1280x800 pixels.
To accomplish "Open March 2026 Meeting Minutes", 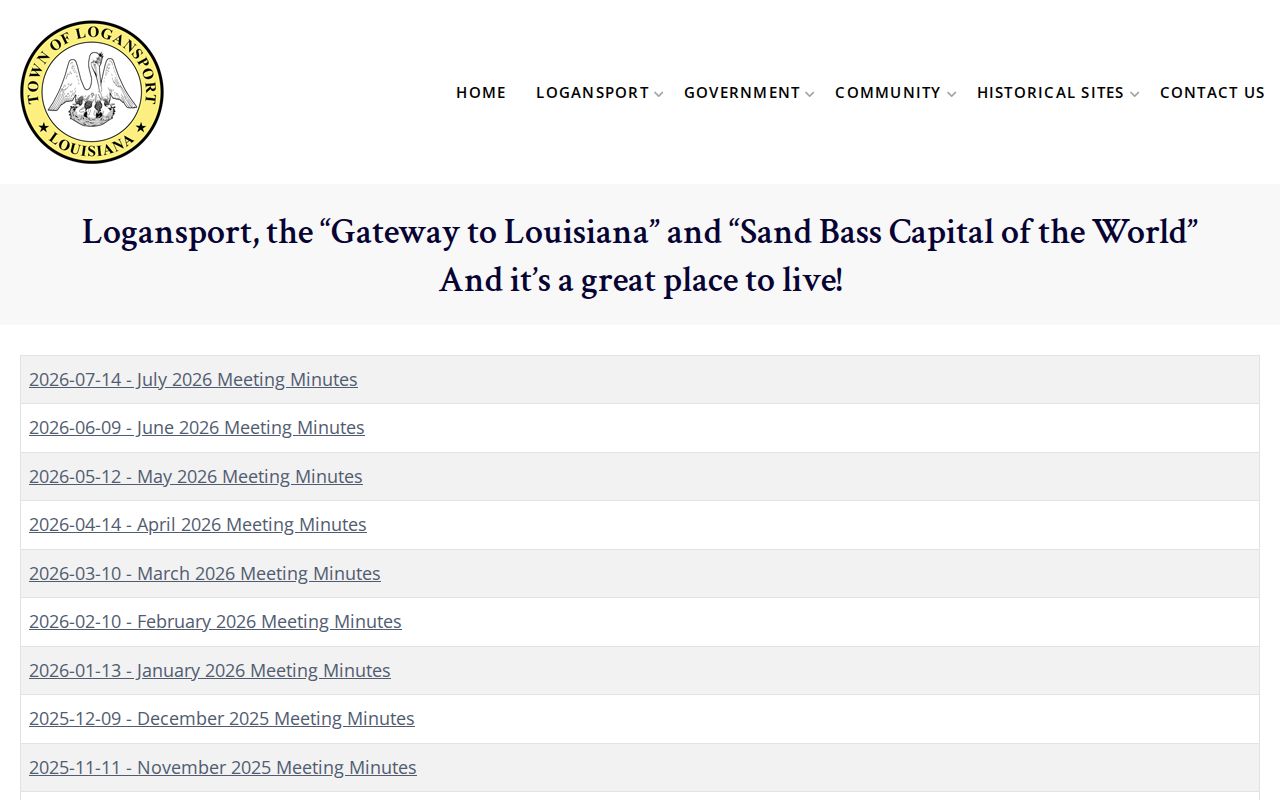I will click(x=205, y=574).
